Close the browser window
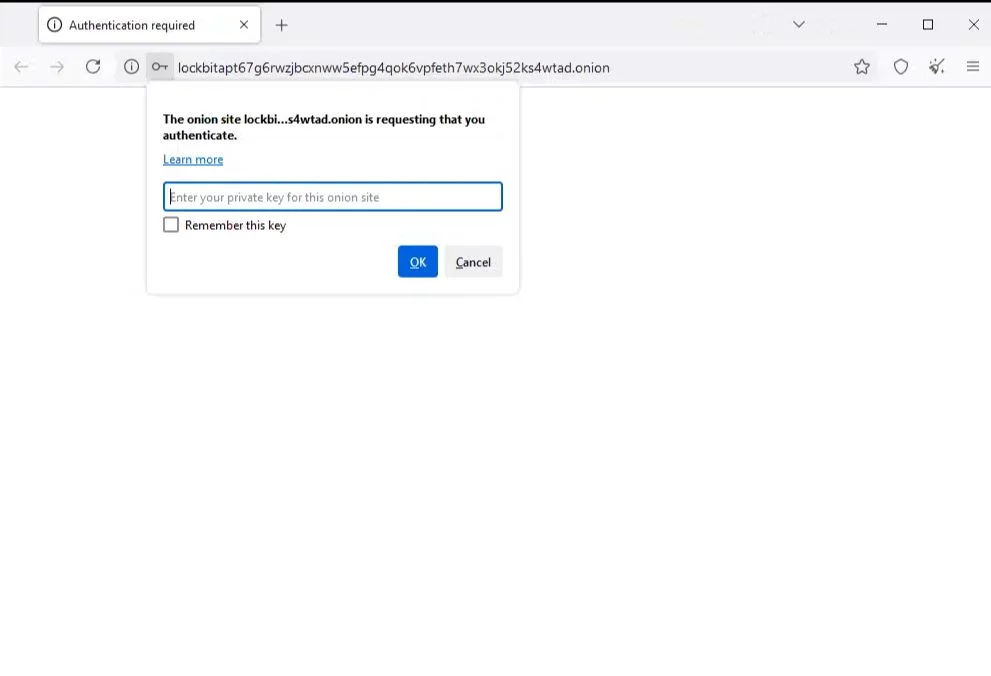The image size is (991, 676). click(x=973, y=25)
